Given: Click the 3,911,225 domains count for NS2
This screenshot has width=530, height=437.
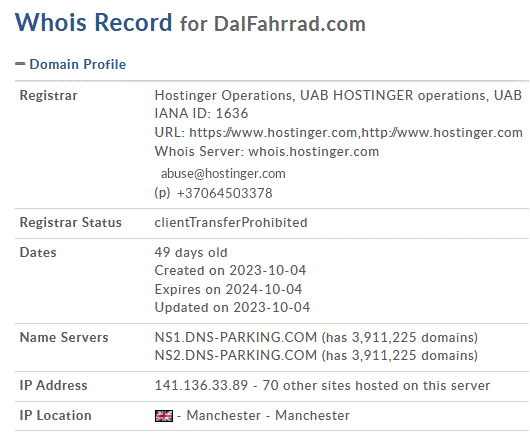Looking at the screenshot, I should click(415, 356).
